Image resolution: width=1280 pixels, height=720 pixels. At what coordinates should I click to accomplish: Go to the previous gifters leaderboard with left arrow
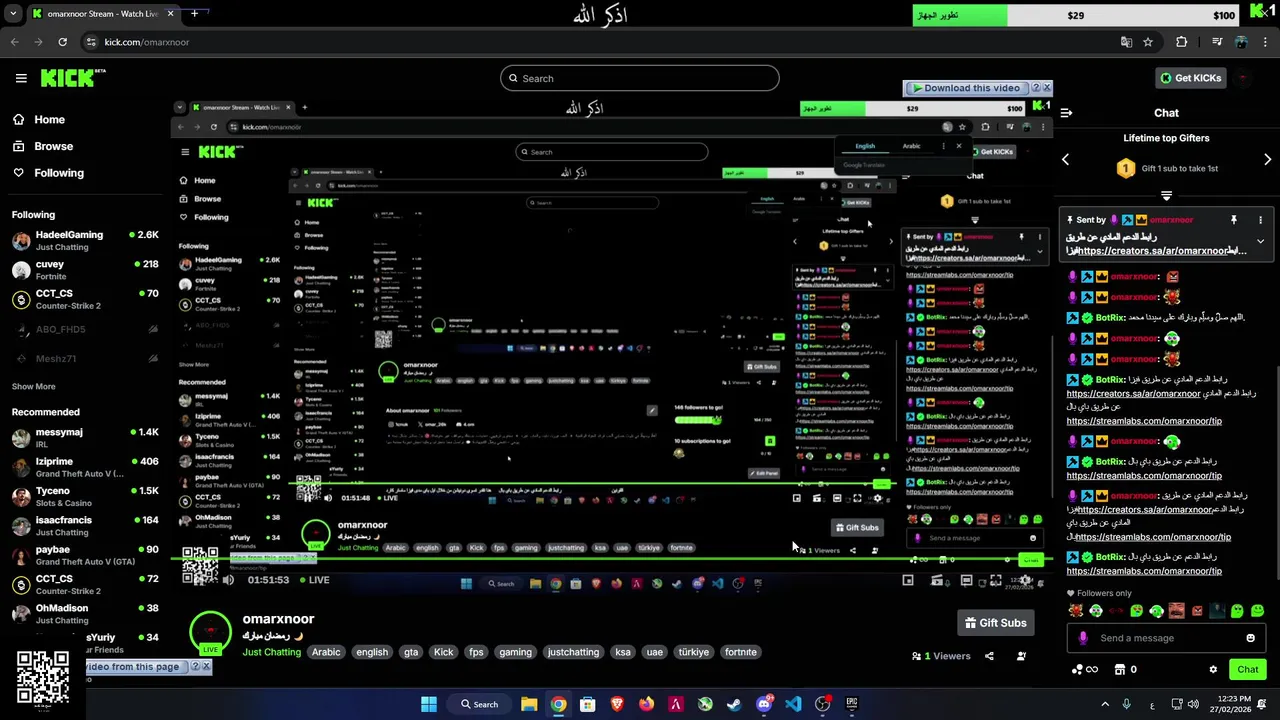click(1065, 160)
